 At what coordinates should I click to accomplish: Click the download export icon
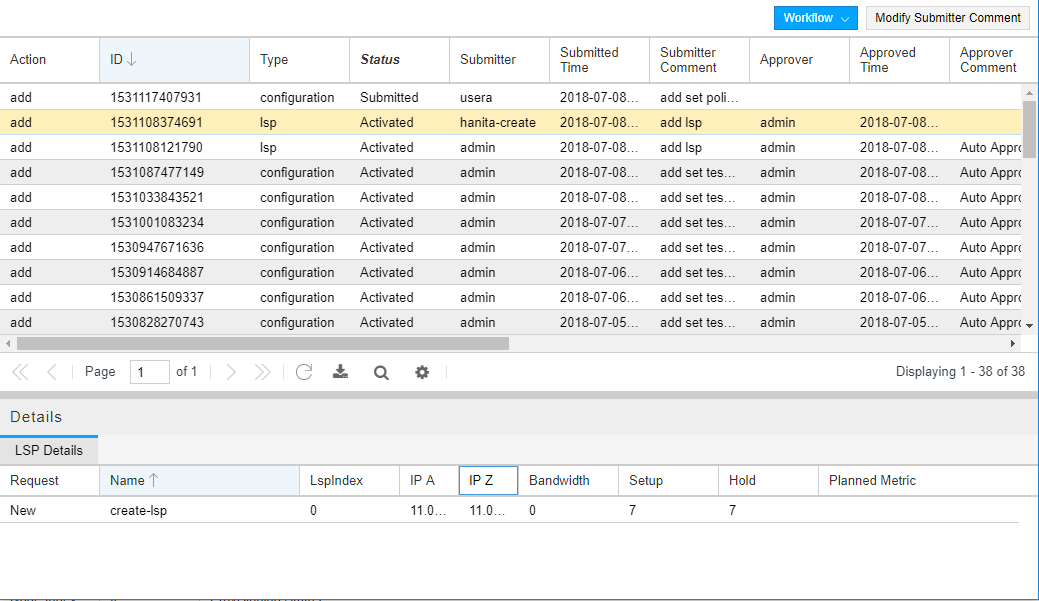(x=341, y=372)
